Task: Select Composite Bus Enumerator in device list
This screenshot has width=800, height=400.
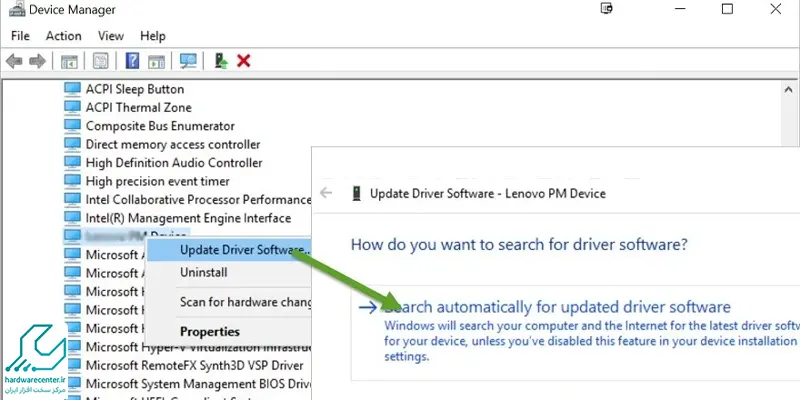Action: [x=160, y=126]
